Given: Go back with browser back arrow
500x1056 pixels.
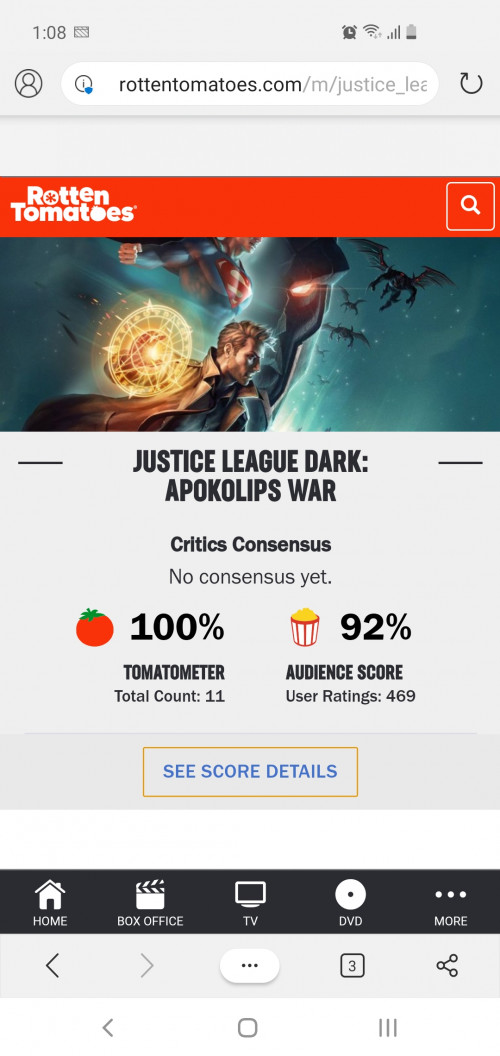Looking at the screenshot, I should tap(53, 966).
